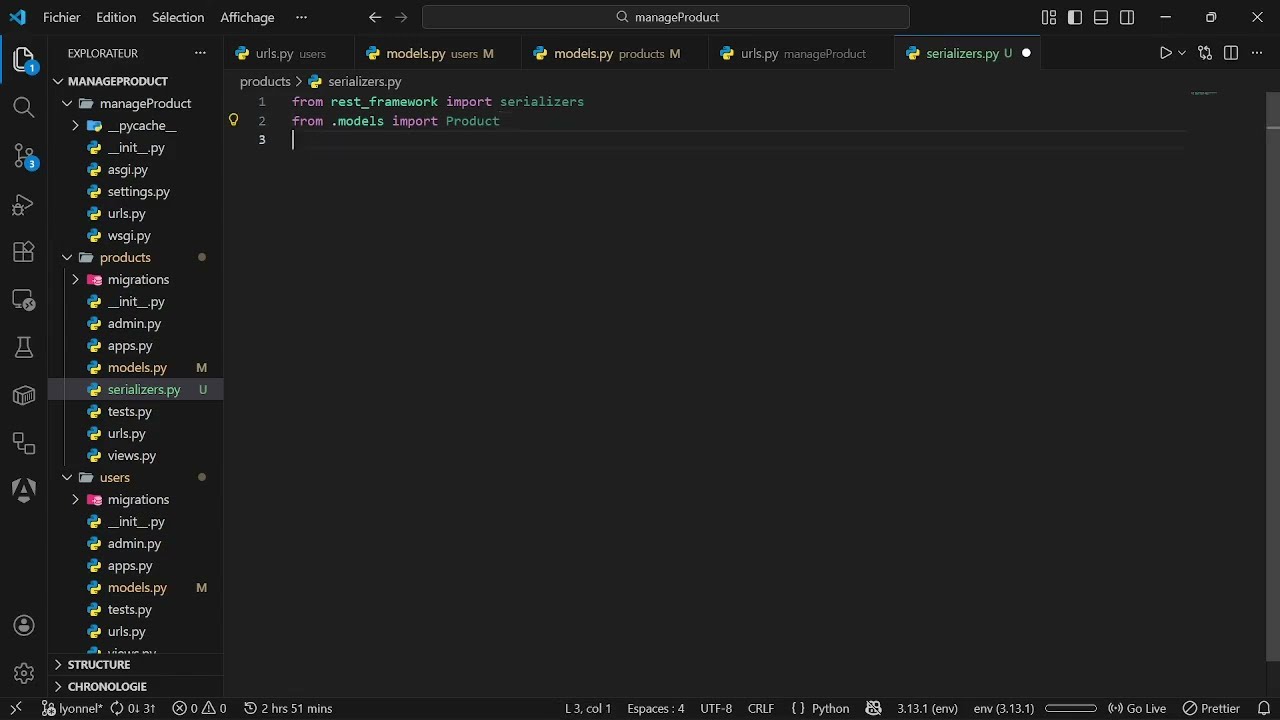Screen dimensions: 1280x720
Task: Toggle Go Live server
Action: coord(1137,708)
